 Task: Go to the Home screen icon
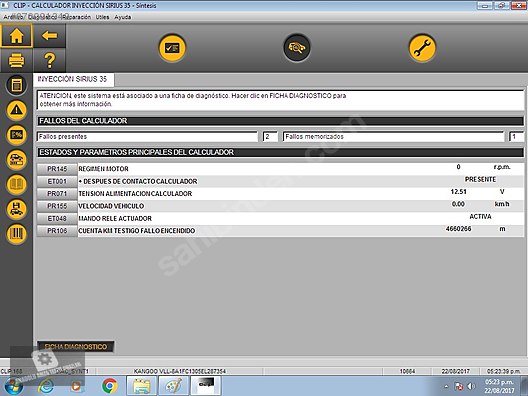(16, 36)
